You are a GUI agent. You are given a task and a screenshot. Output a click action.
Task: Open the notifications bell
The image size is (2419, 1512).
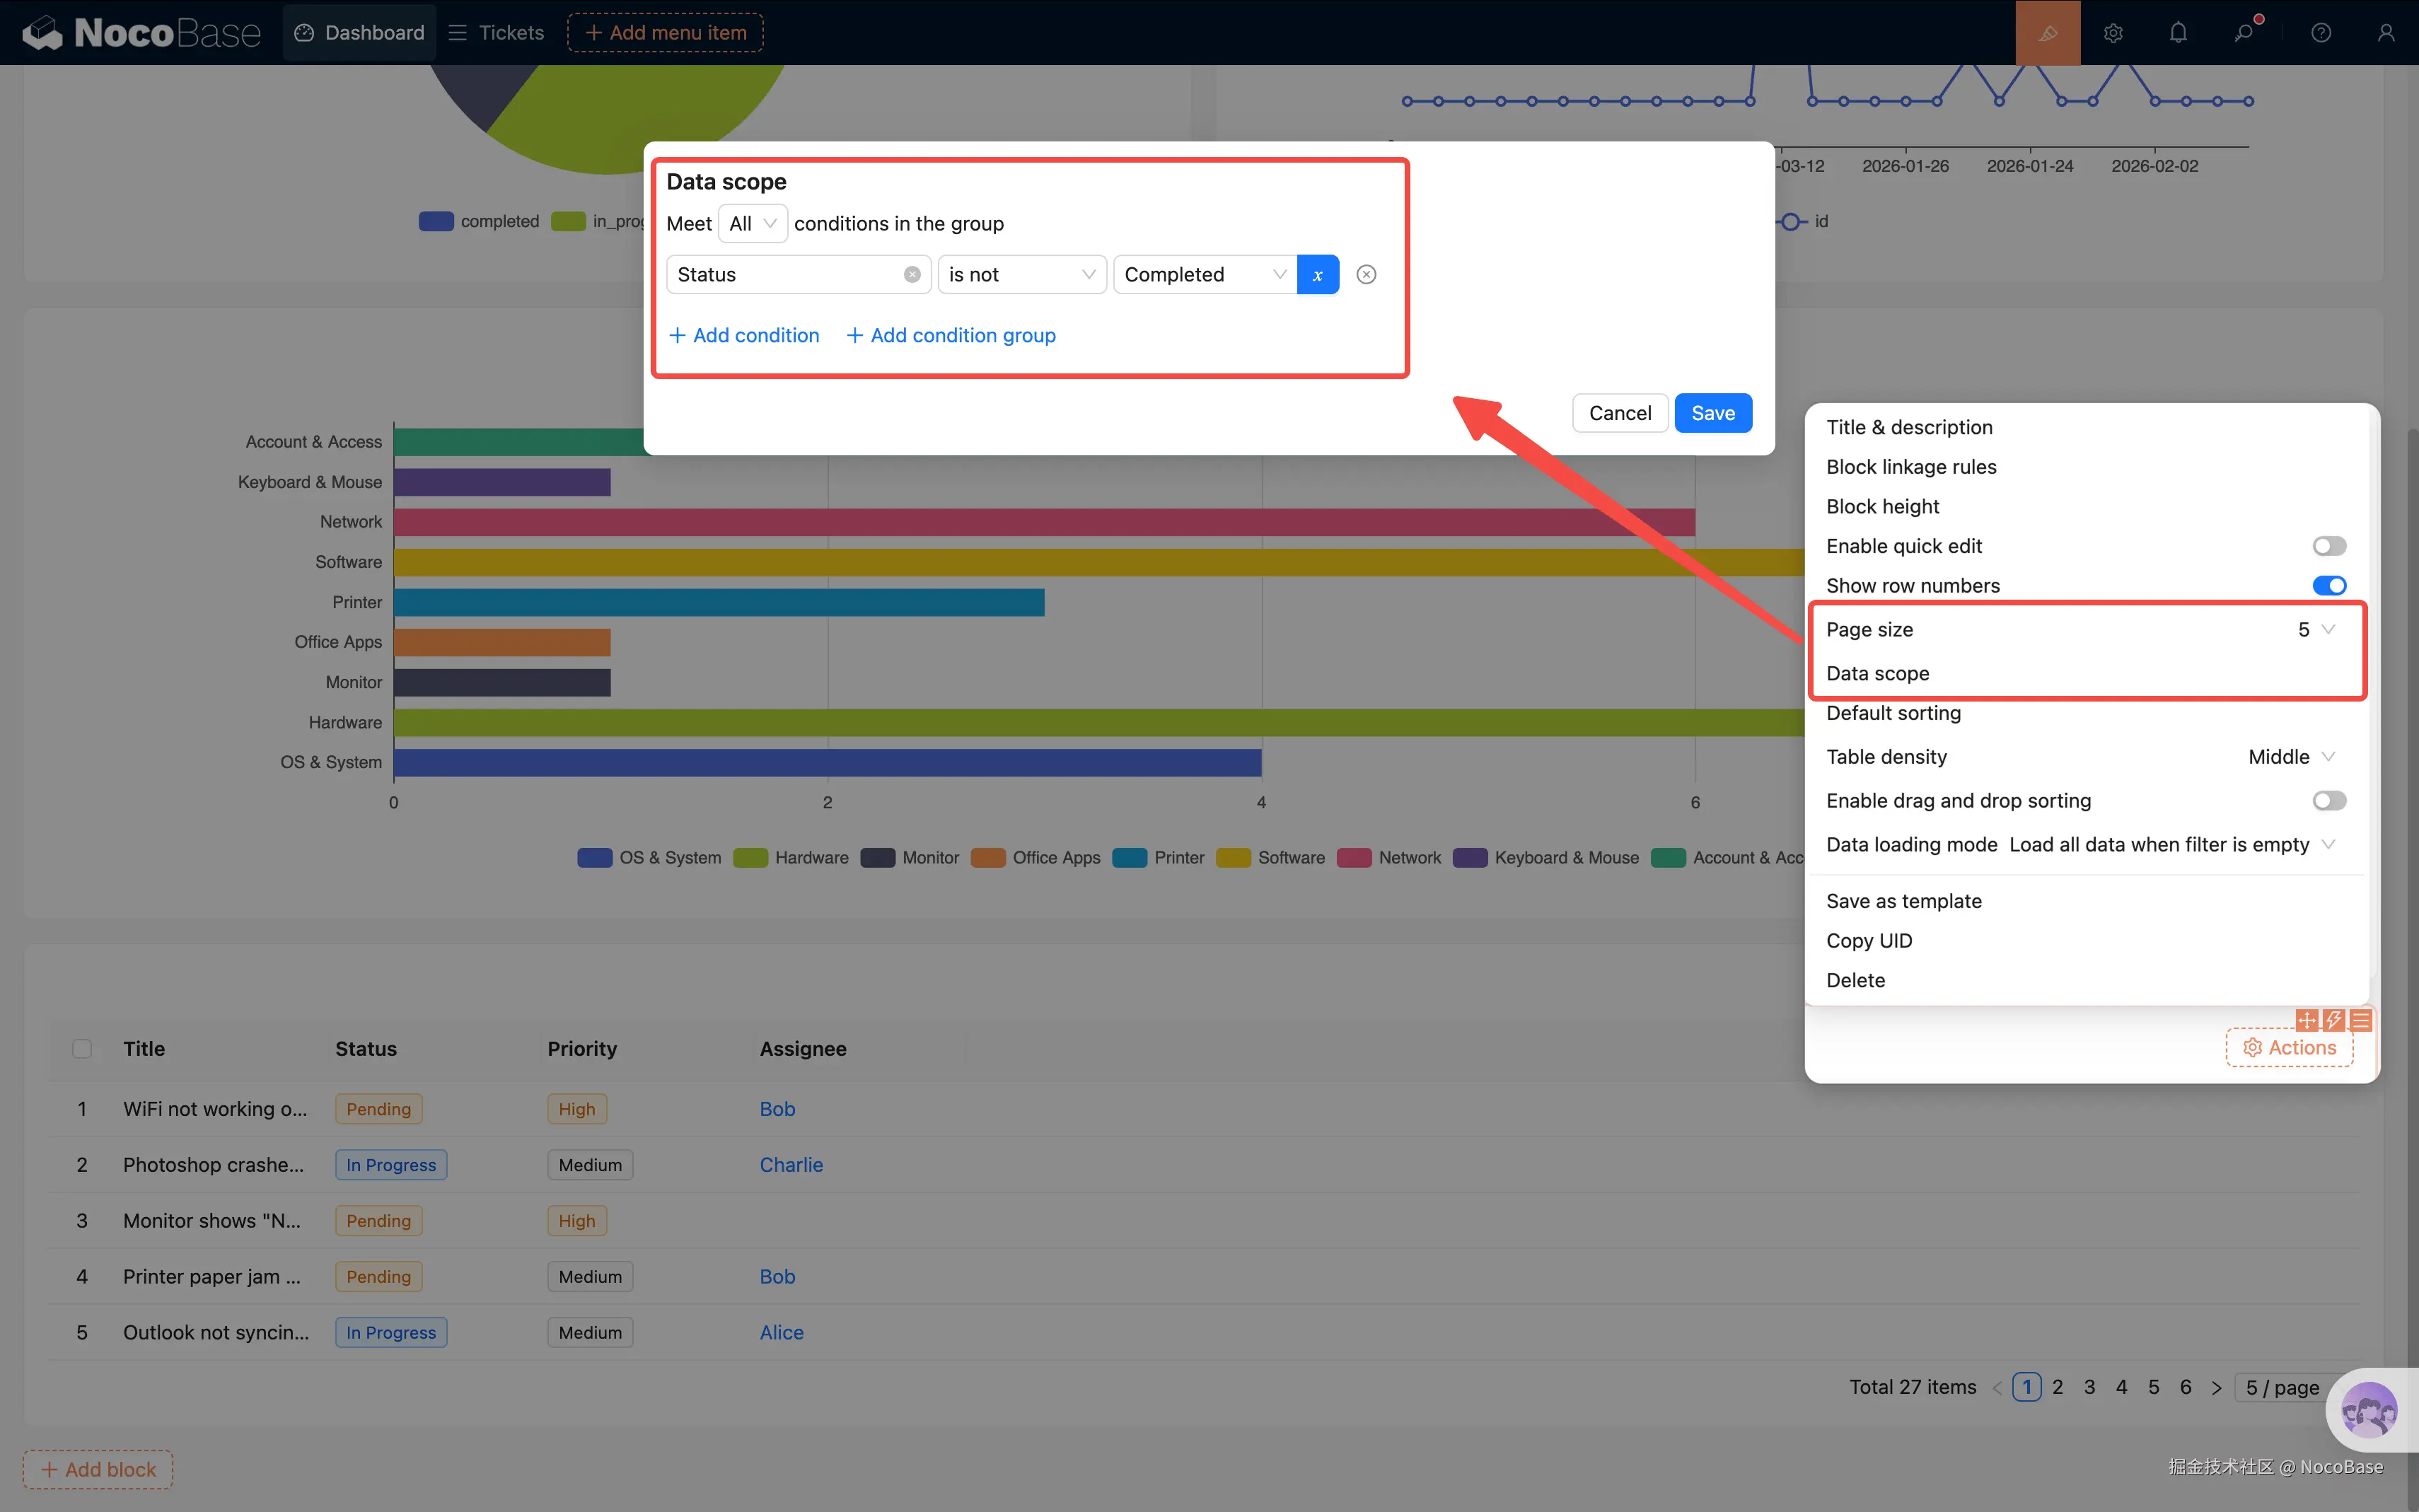click(x=2178, y=33)
